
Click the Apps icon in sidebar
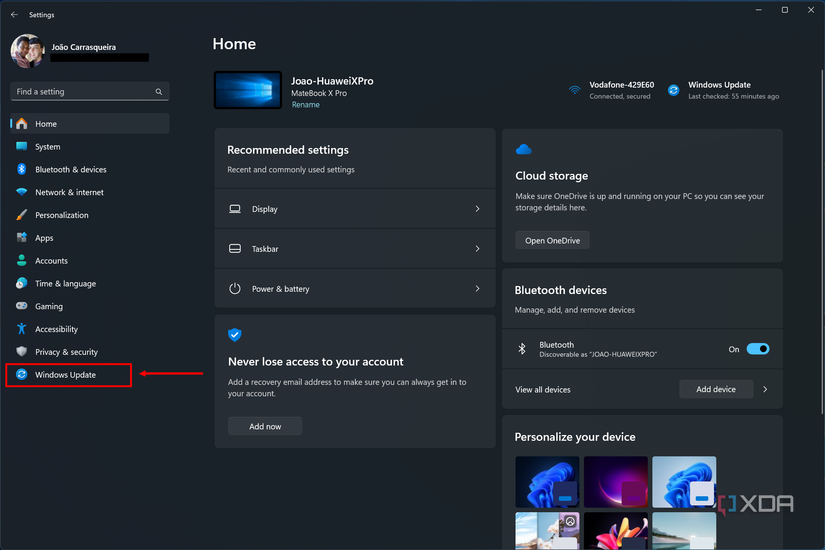click(x=22, y=237)
